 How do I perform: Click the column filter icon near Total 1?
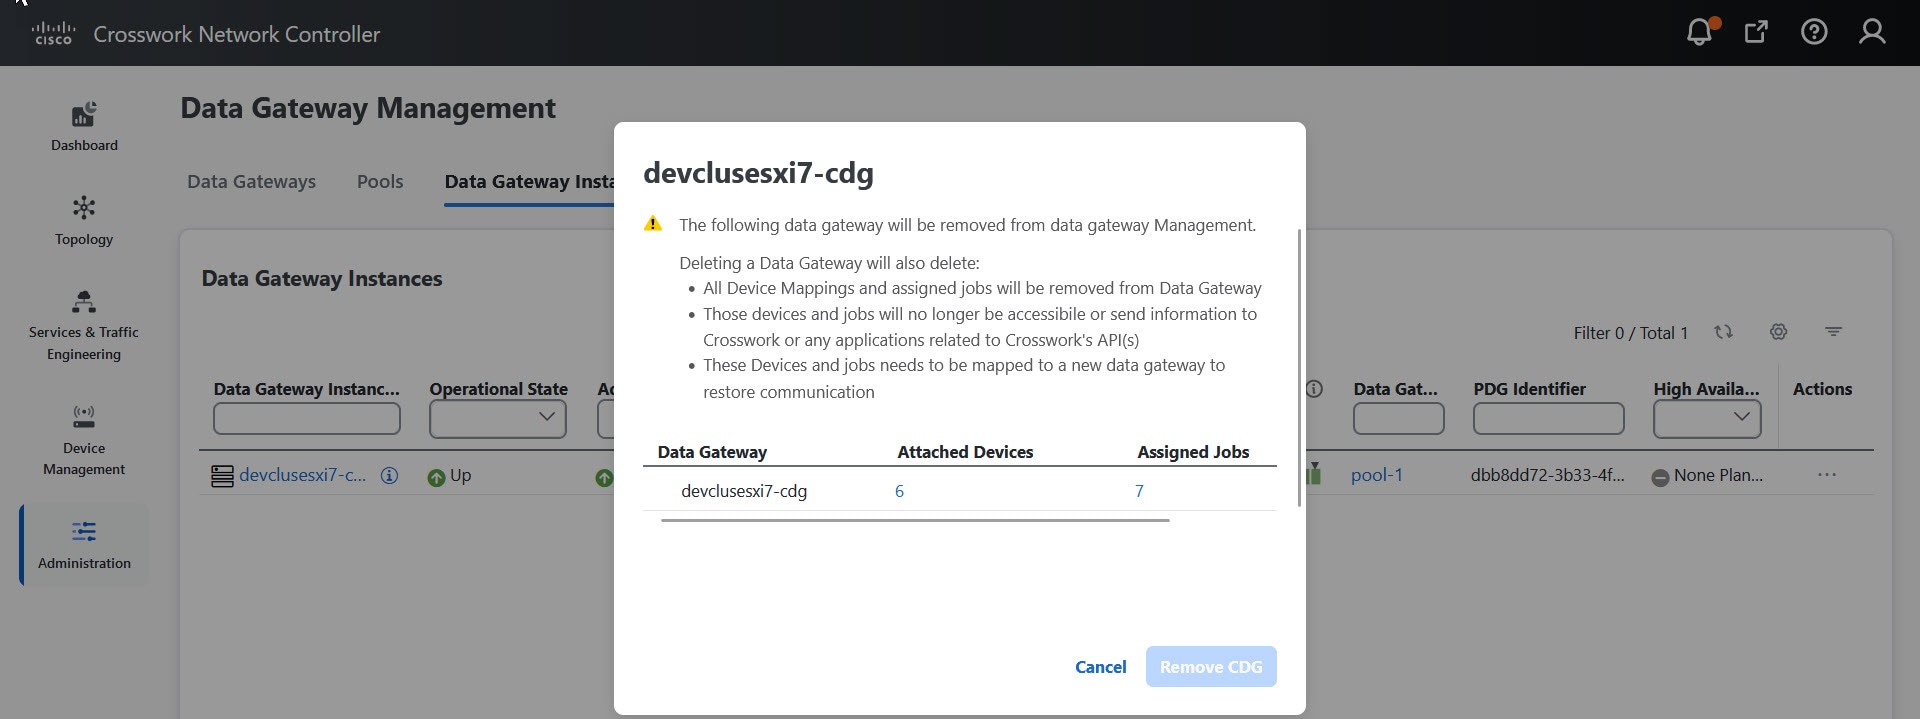[1833, 331]
